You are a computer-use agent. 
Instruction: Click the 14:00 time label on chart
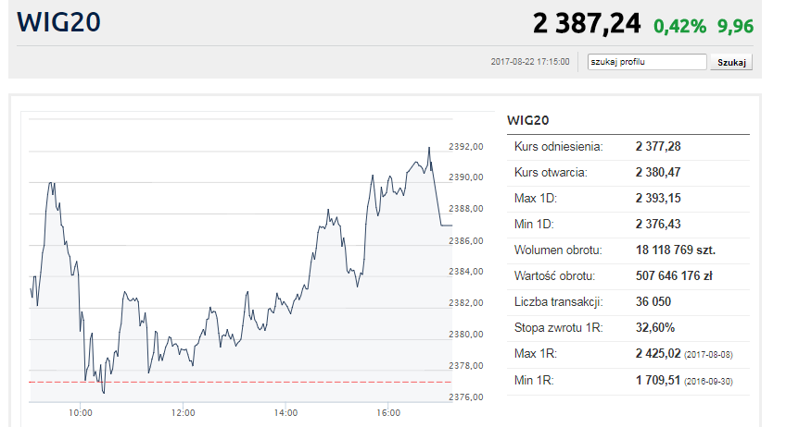[x=286, y=413]
